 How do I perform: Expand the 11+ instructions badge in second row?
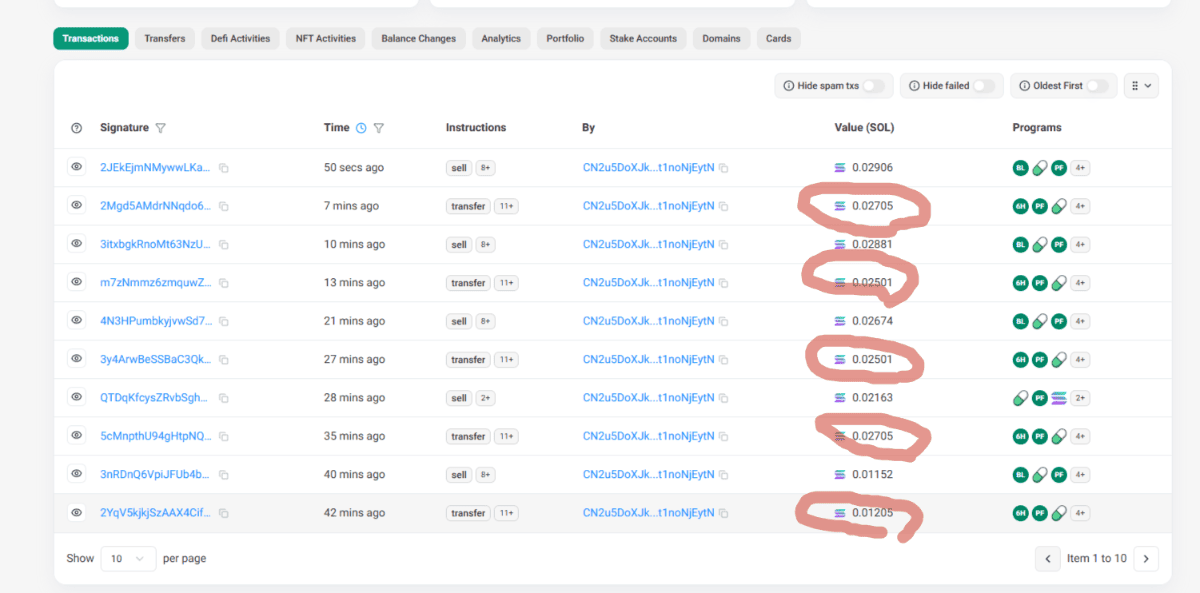point(506,206)
